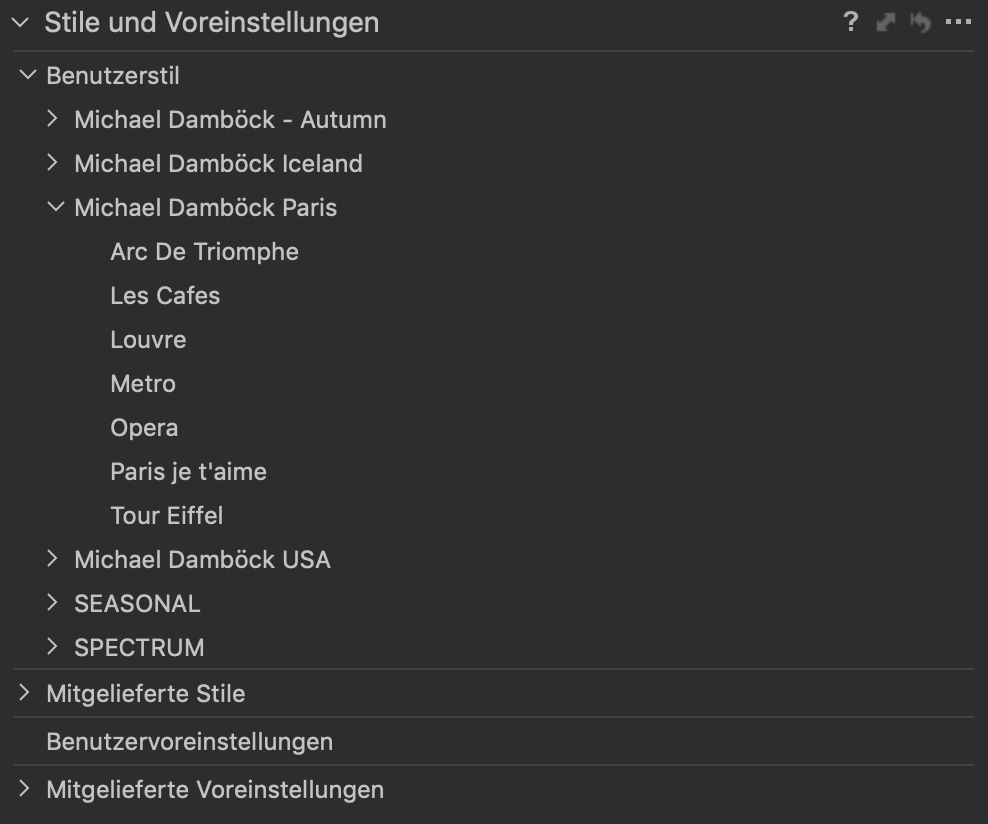
Task: Apply the Louvre style
Action: click(x=148, y=340)
